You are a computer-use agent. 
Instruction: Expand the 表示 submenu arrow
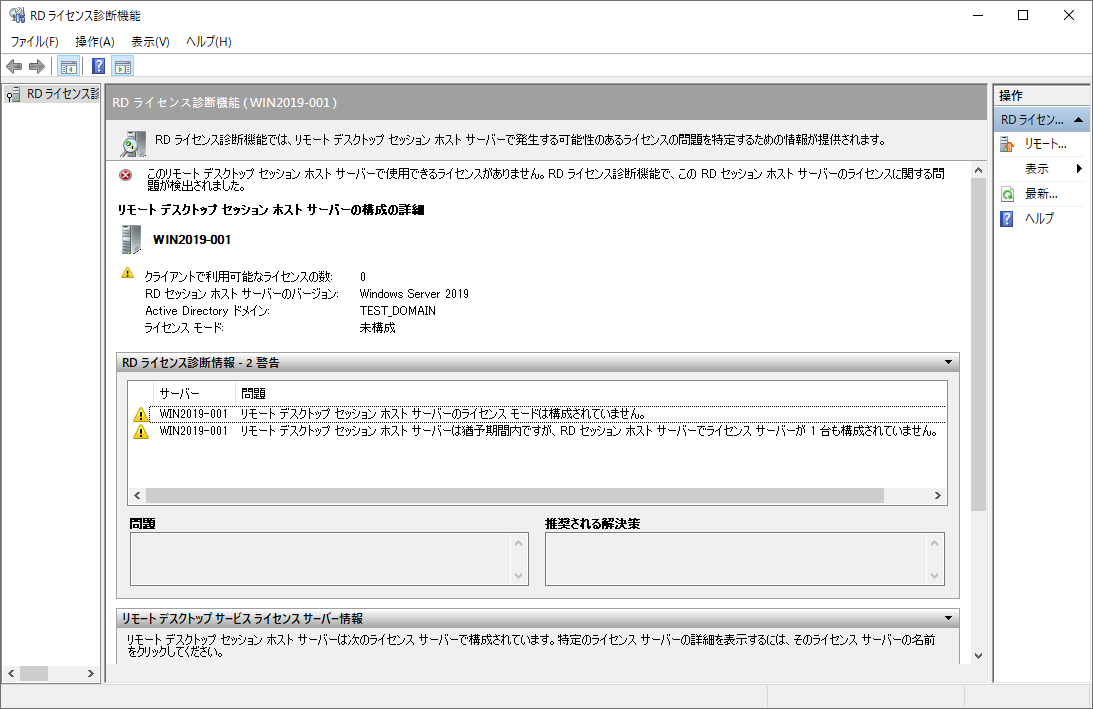coord(1079,169)
